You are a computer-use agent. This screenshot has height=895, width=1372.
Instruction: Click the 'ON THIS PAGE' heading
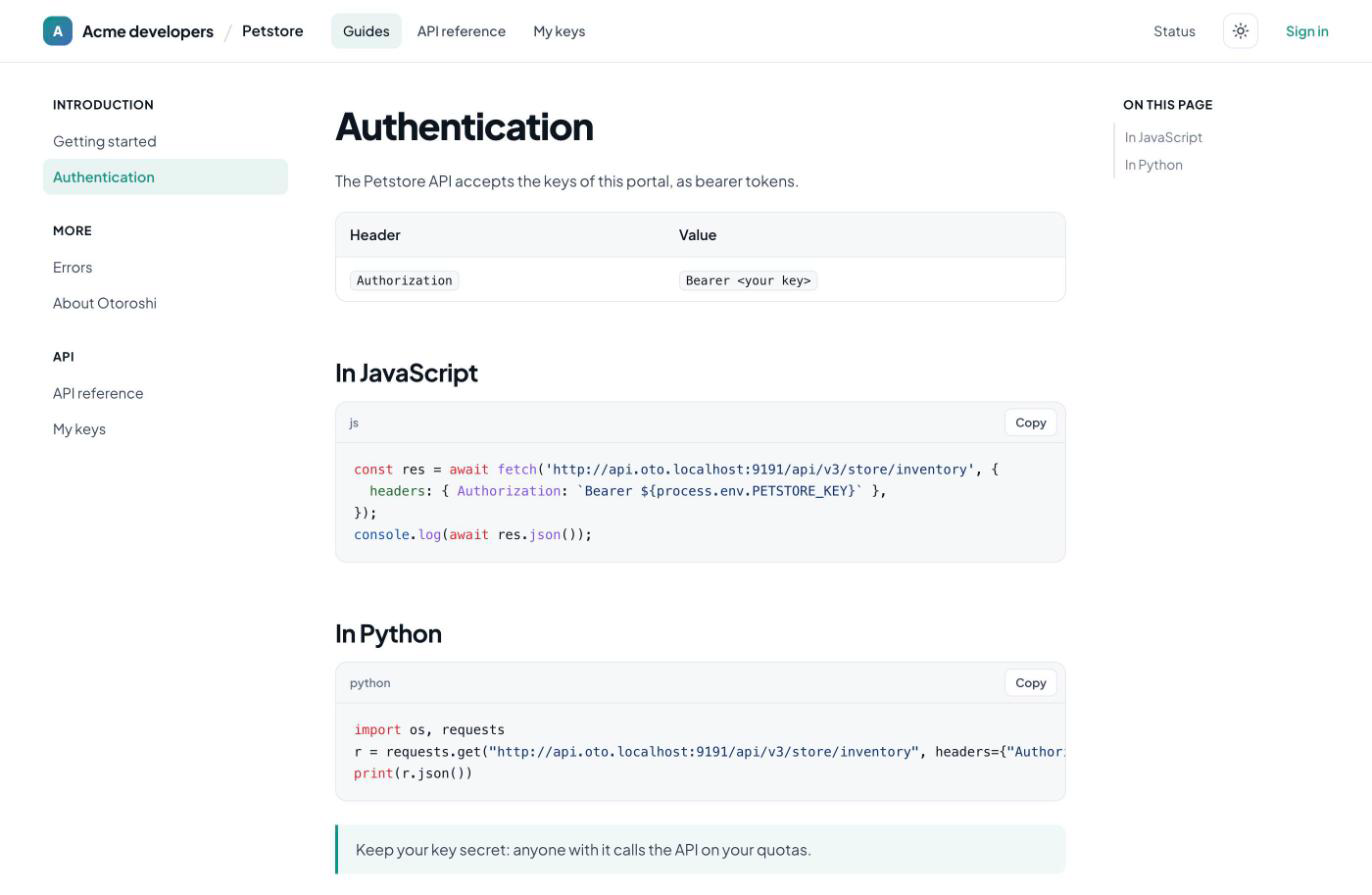point(1167,105)
